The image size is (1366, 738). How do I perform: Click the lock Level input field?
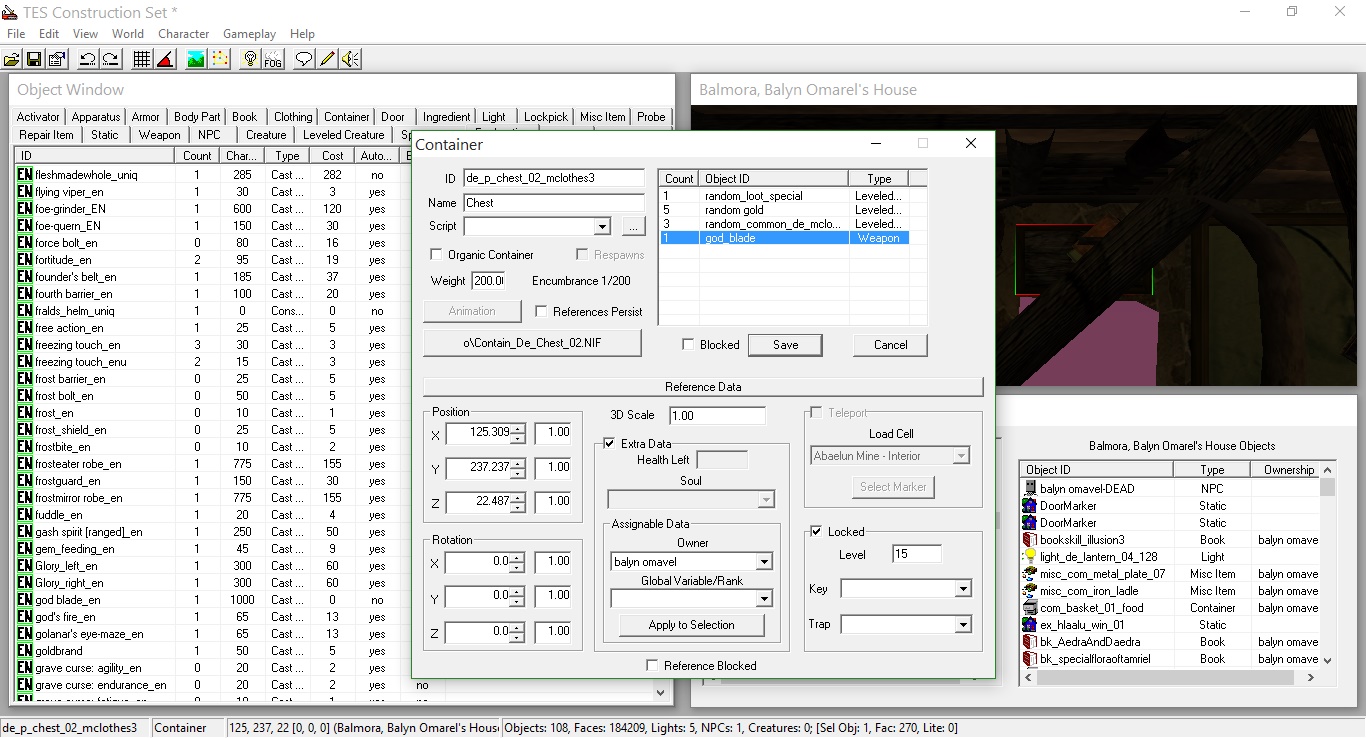point(917,554)
